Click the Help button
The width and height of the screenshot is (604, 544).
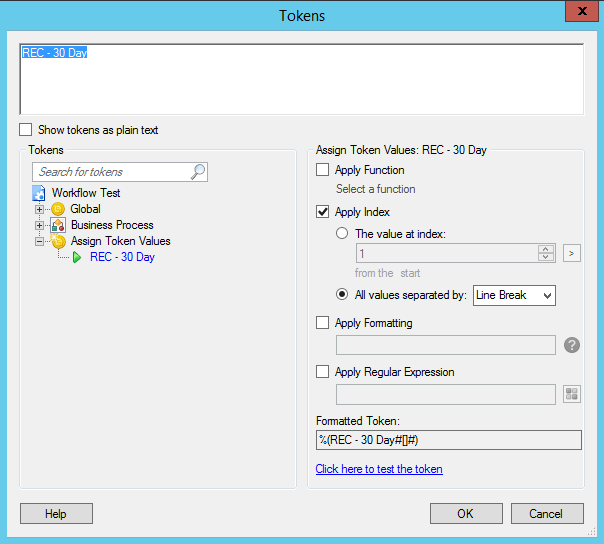tap(56, 514)
